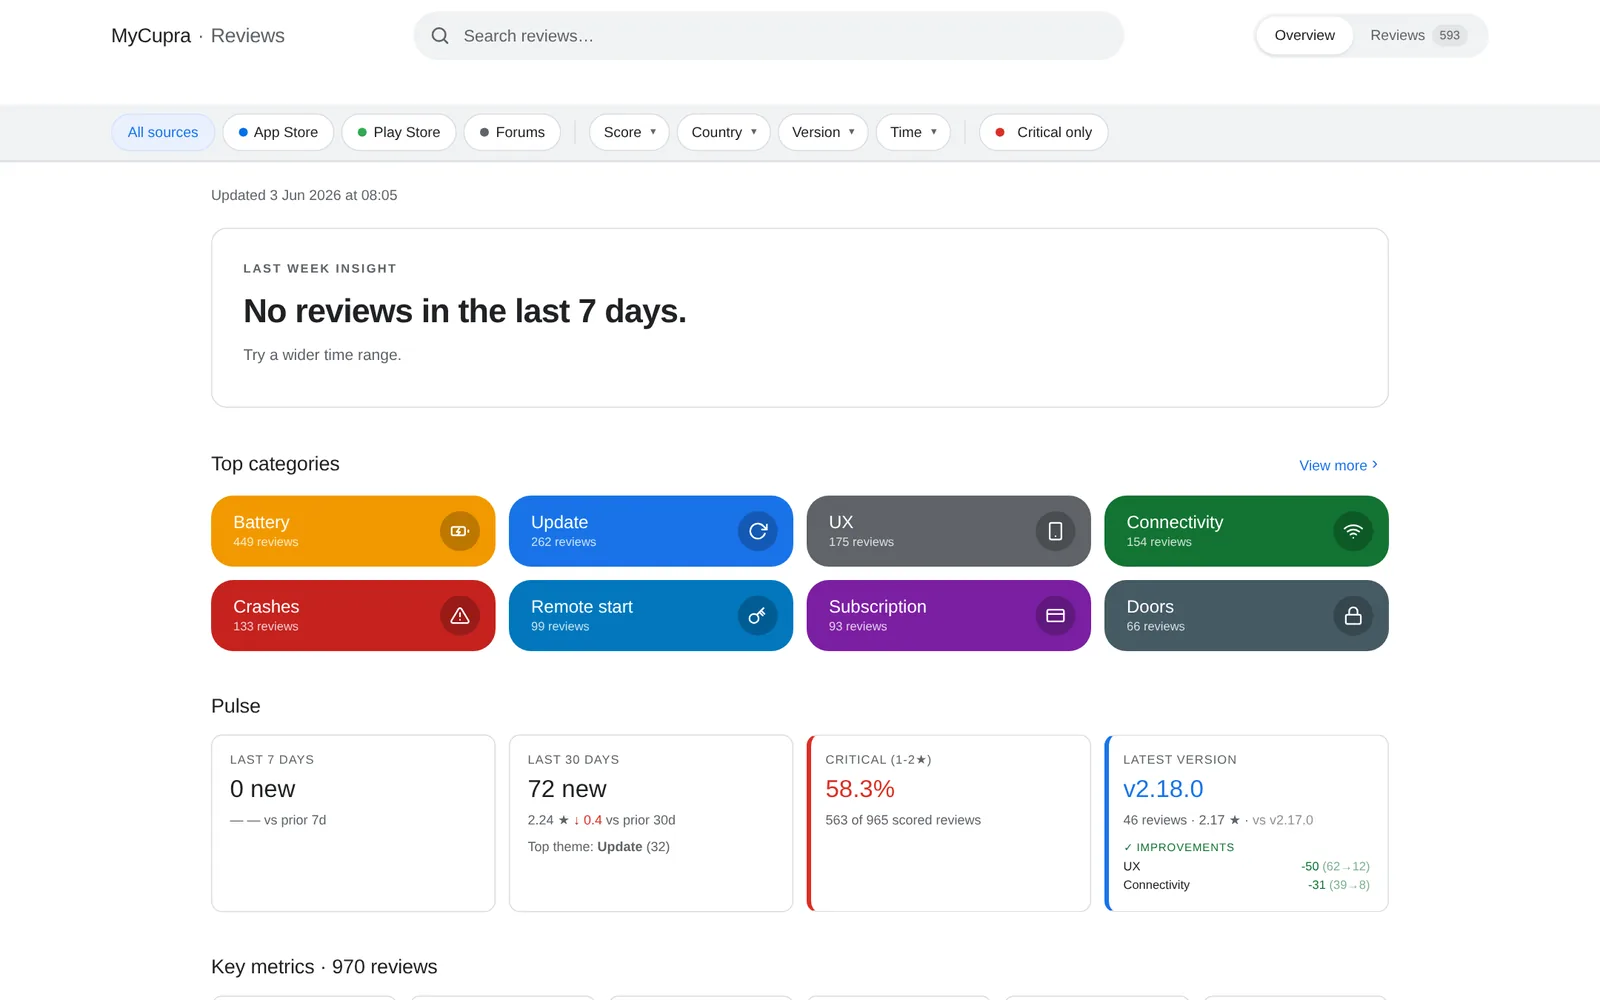Open the Crashes category card

pyautogui.click(x=353, y=616)
